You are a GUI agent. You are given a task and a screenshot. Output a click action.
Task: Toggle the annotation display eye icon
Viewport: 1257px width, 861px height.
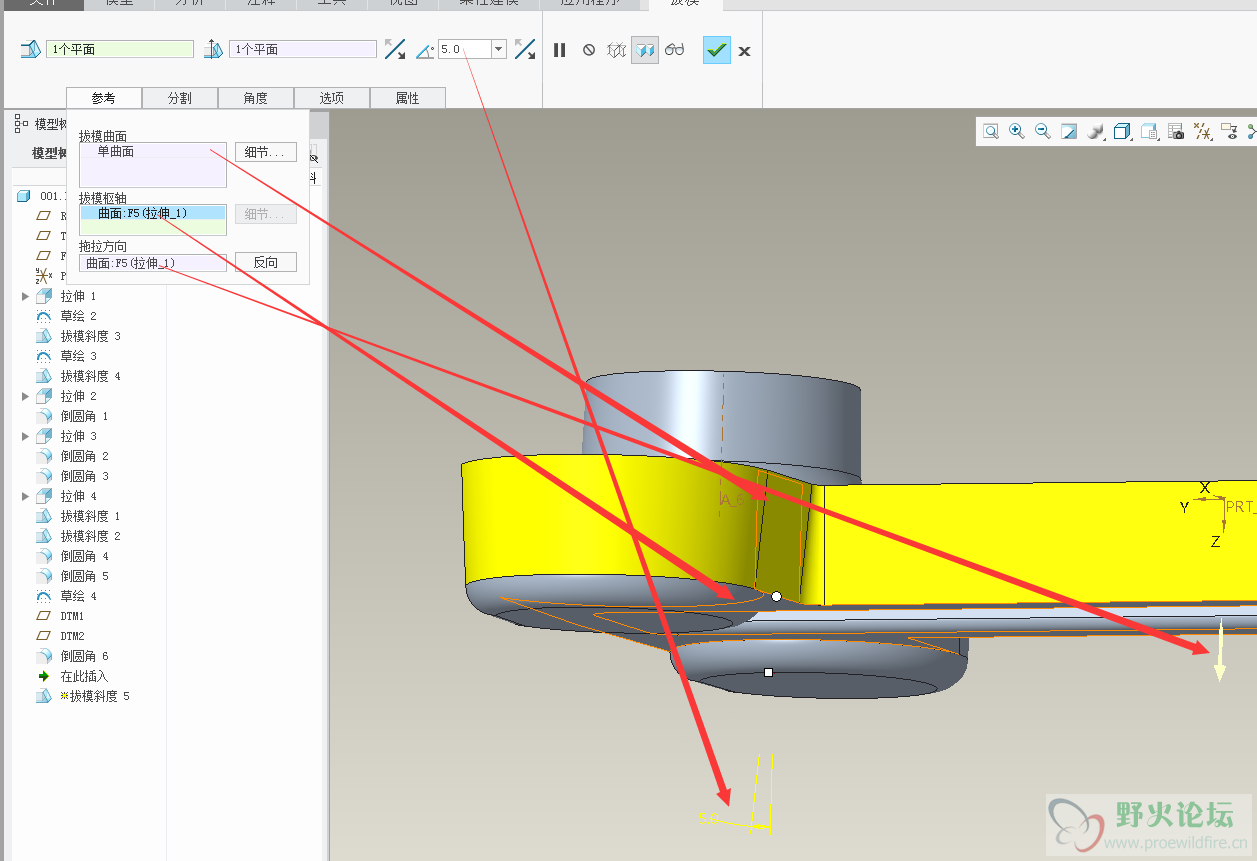(x=1229, y=131)
